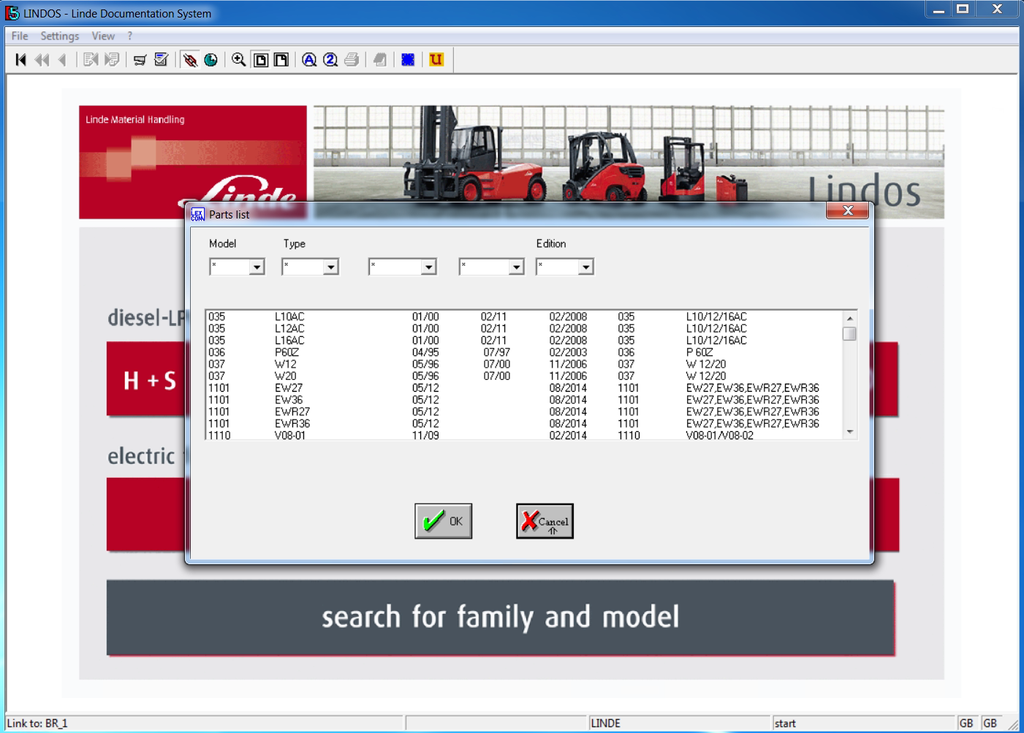Select the 037 W20 row
1024x733 pixels.
(524, 376)
